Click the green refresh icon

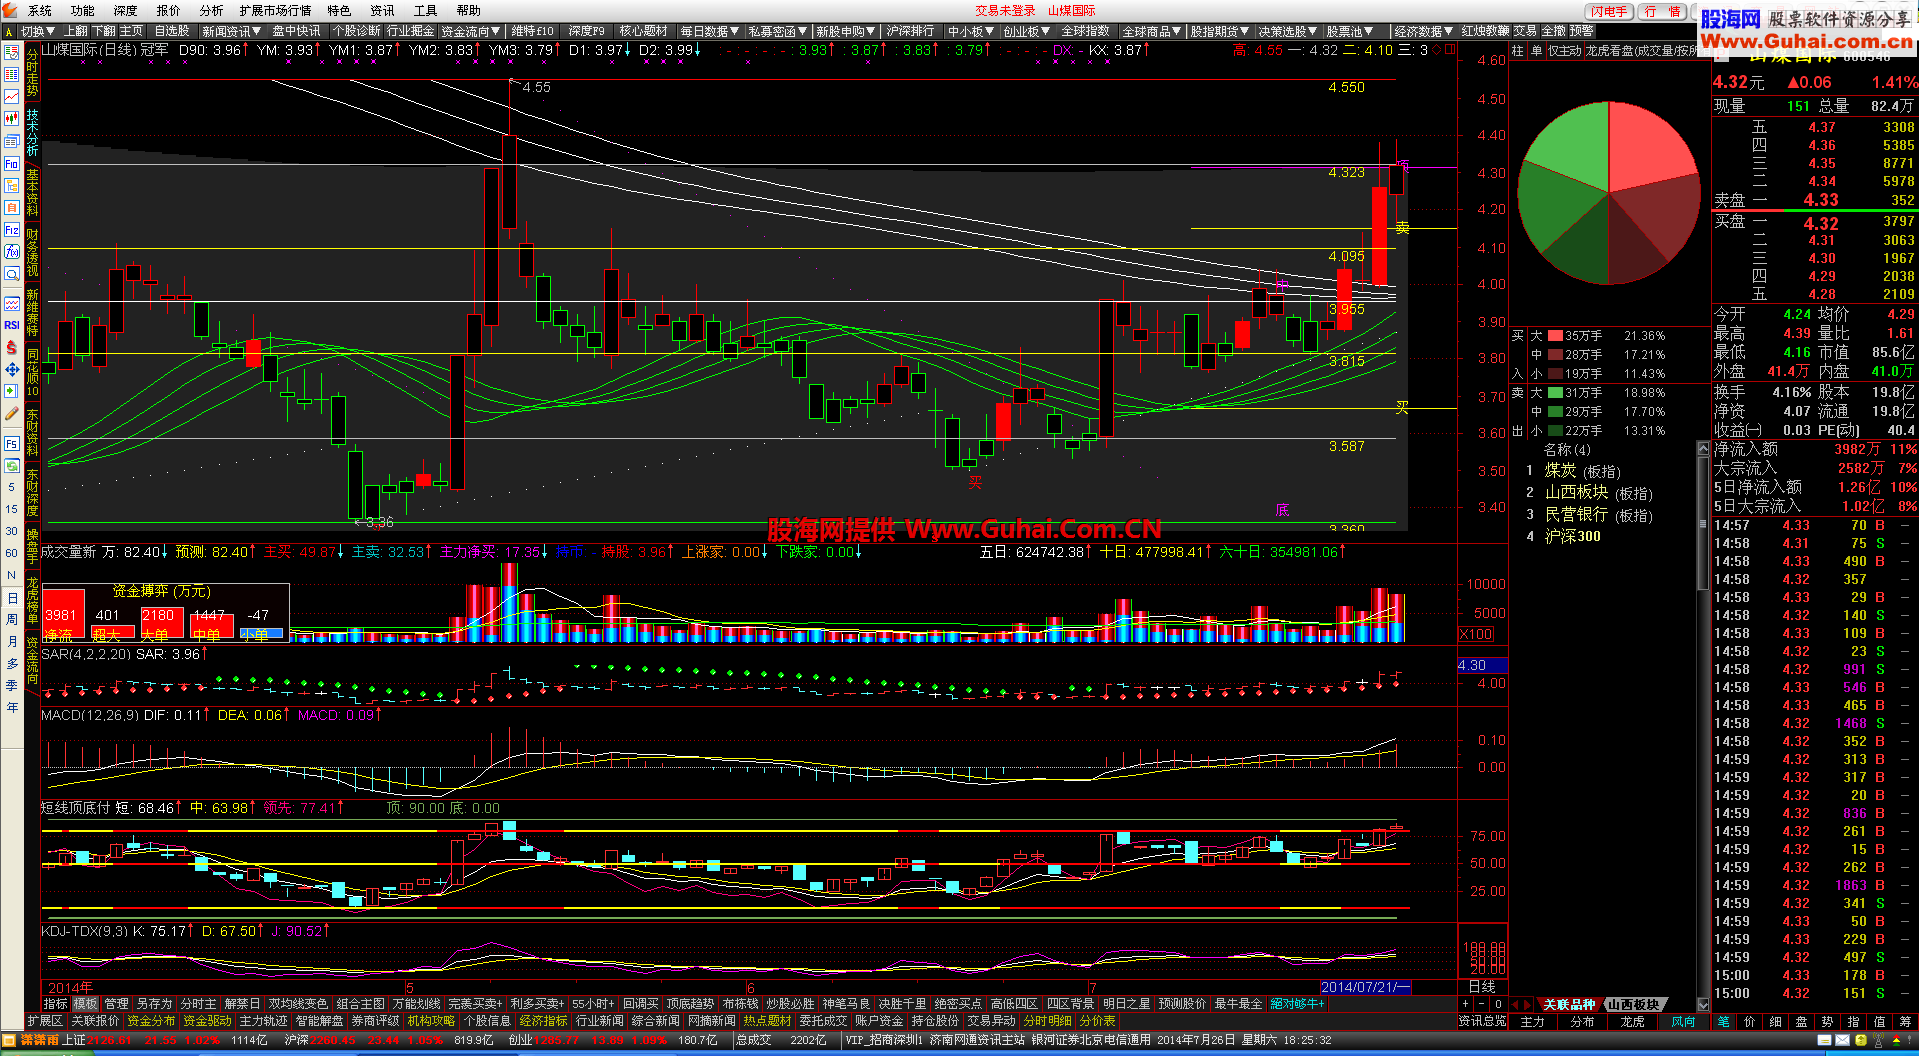coord(11,466)
